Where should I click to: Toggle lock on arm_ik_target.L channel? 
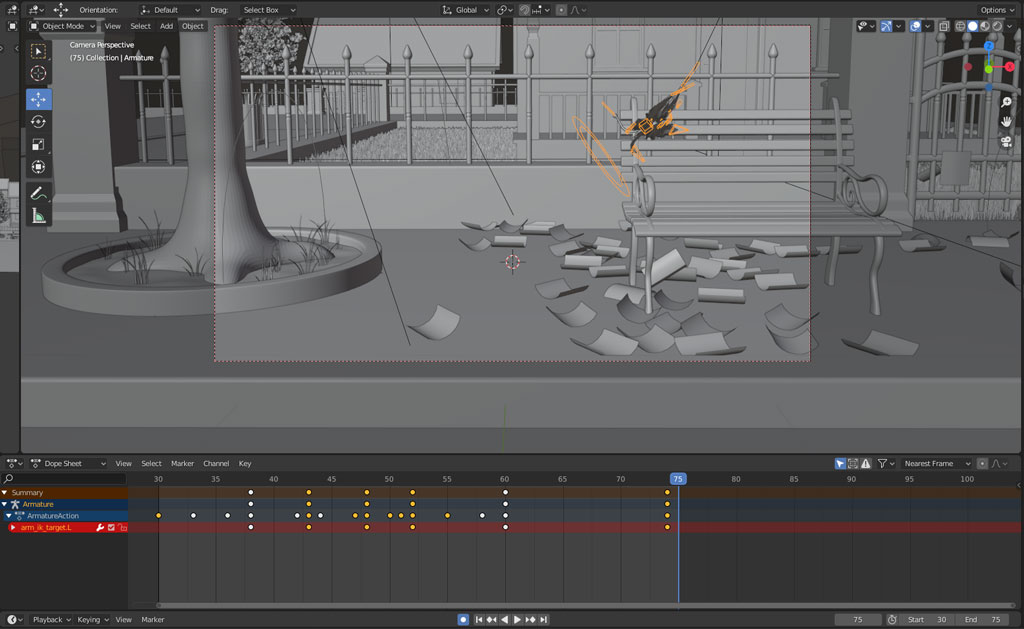[123, 528]
